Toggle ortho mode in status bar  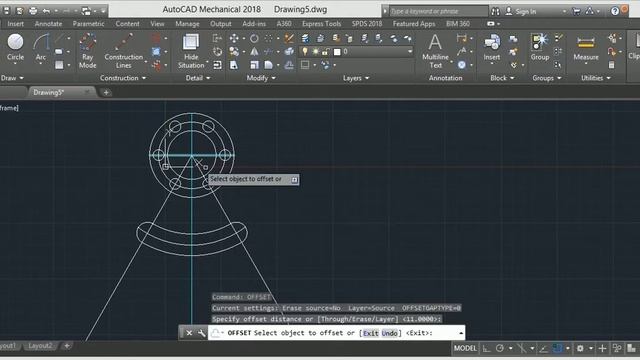(x=487, y=348)
